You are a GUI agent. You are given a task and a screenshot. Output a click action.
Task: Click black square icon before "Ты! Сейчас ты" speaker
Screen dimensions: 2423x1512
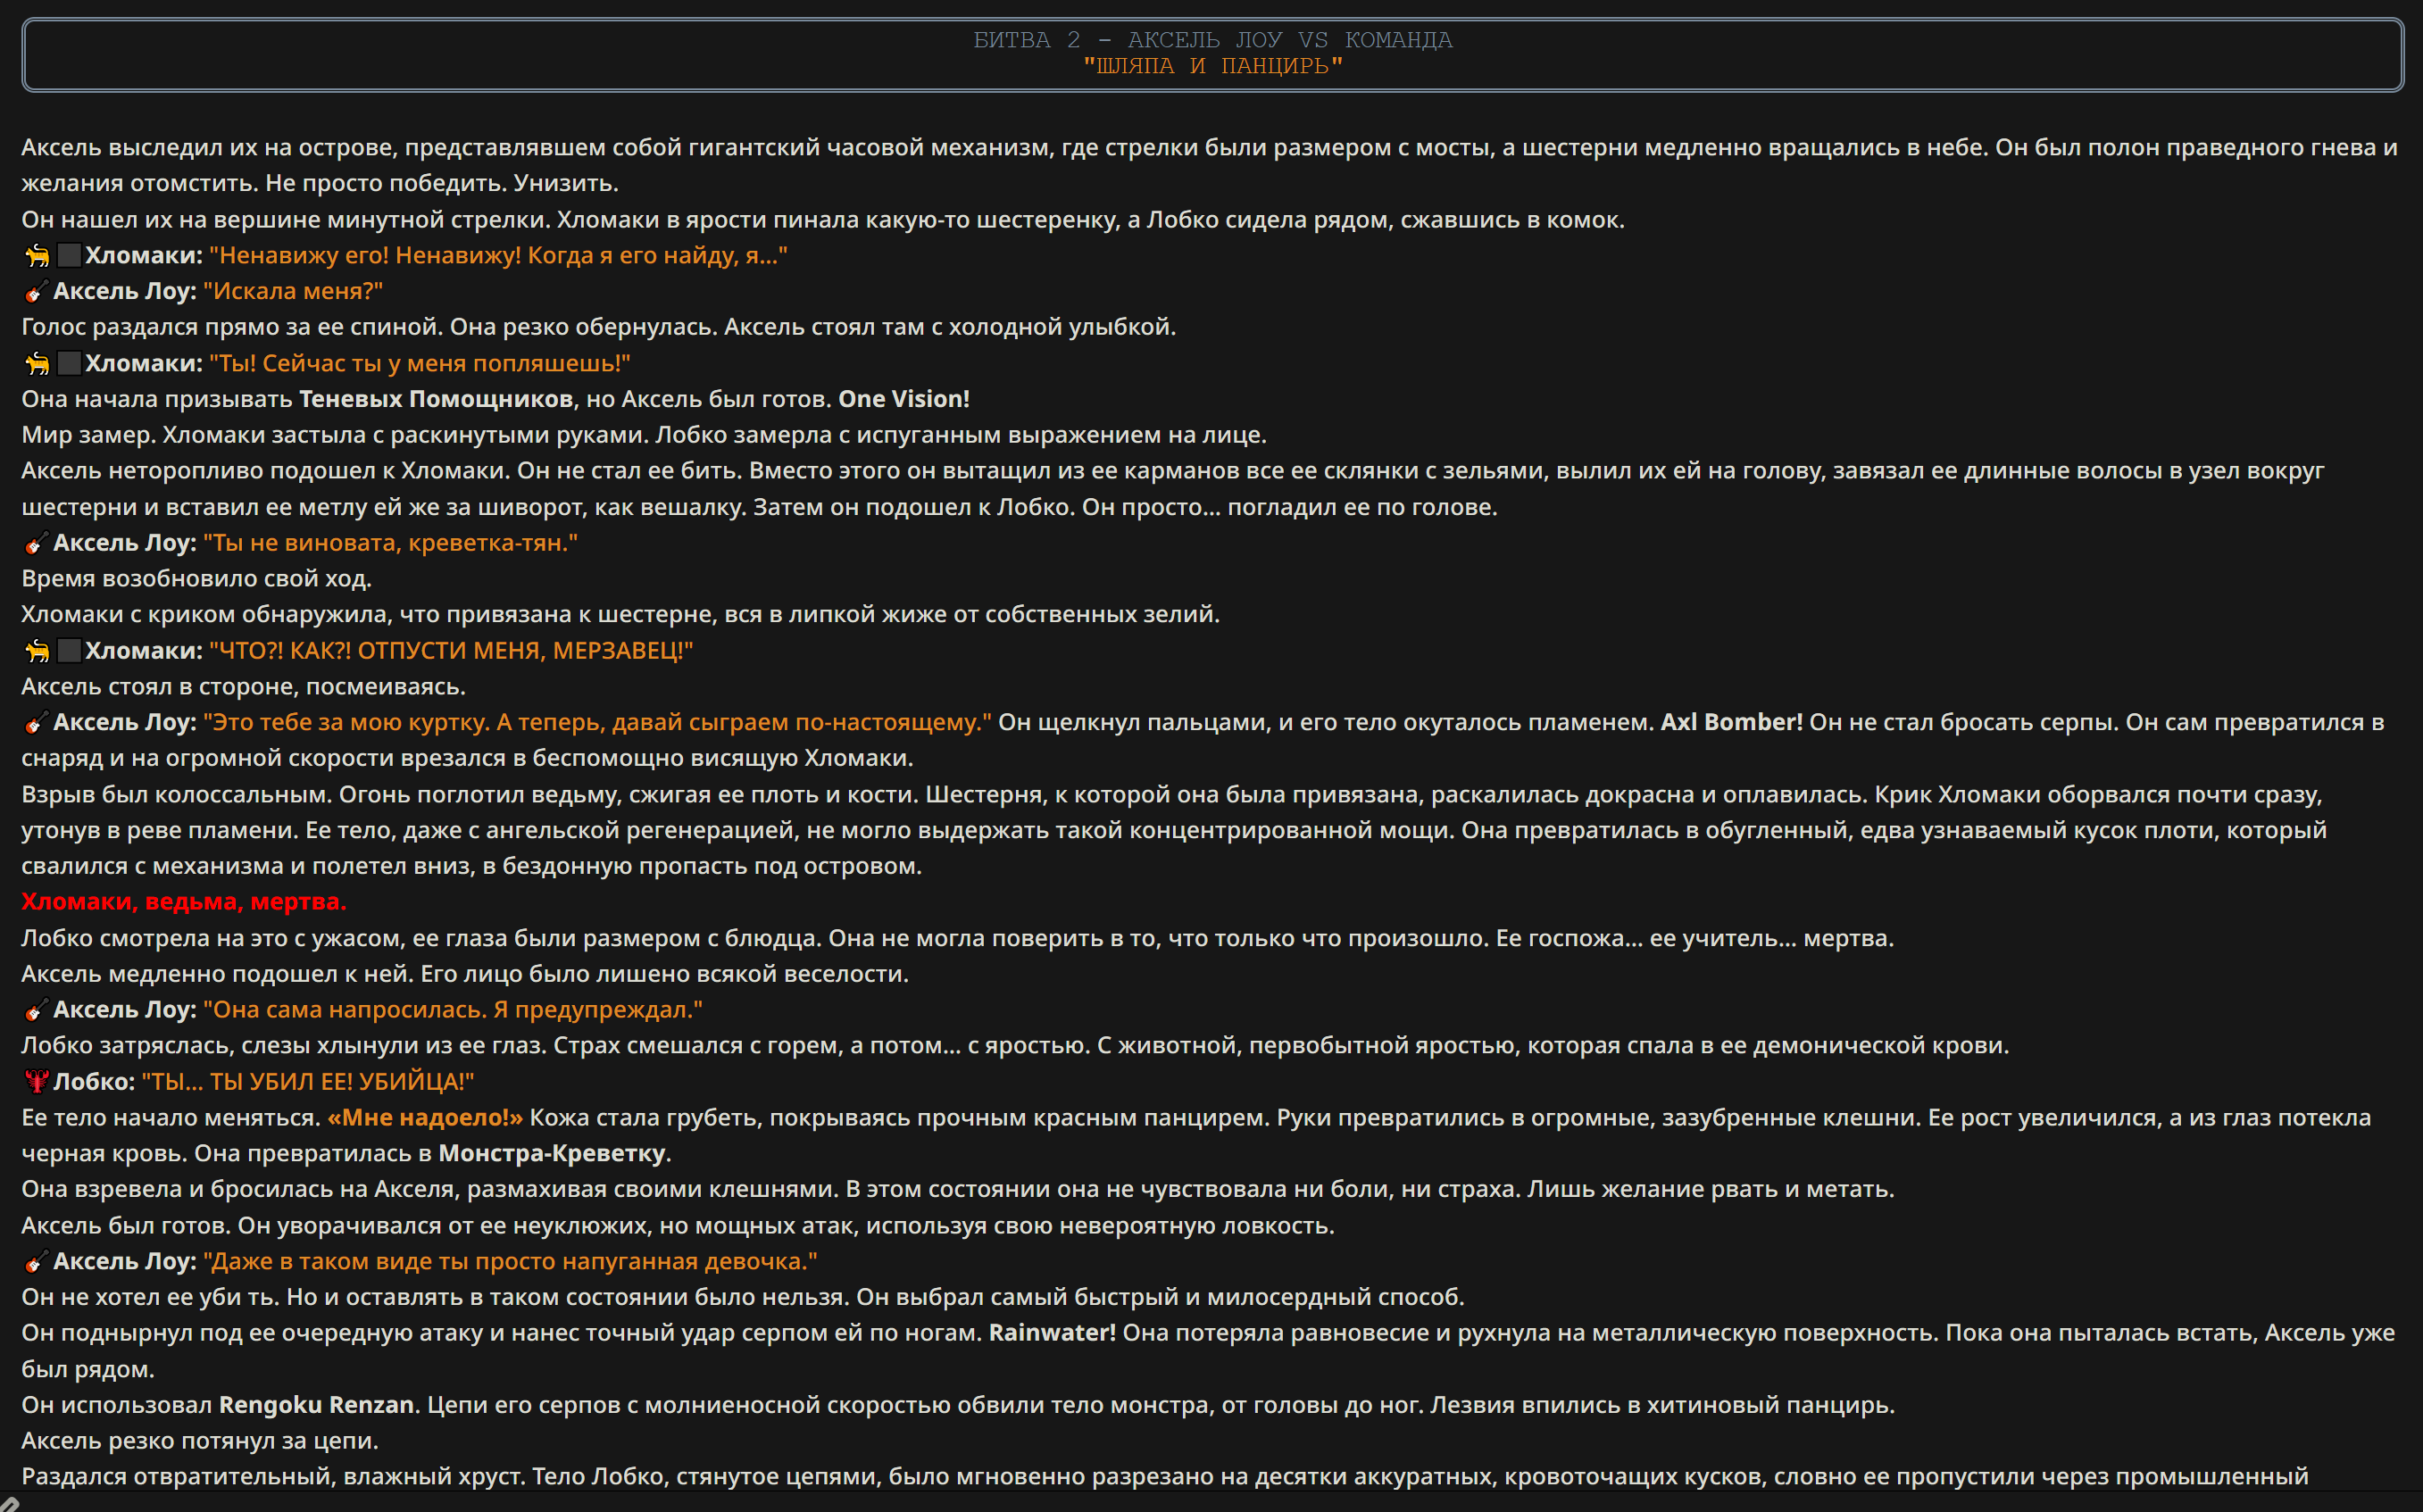(x=69, y=364)
